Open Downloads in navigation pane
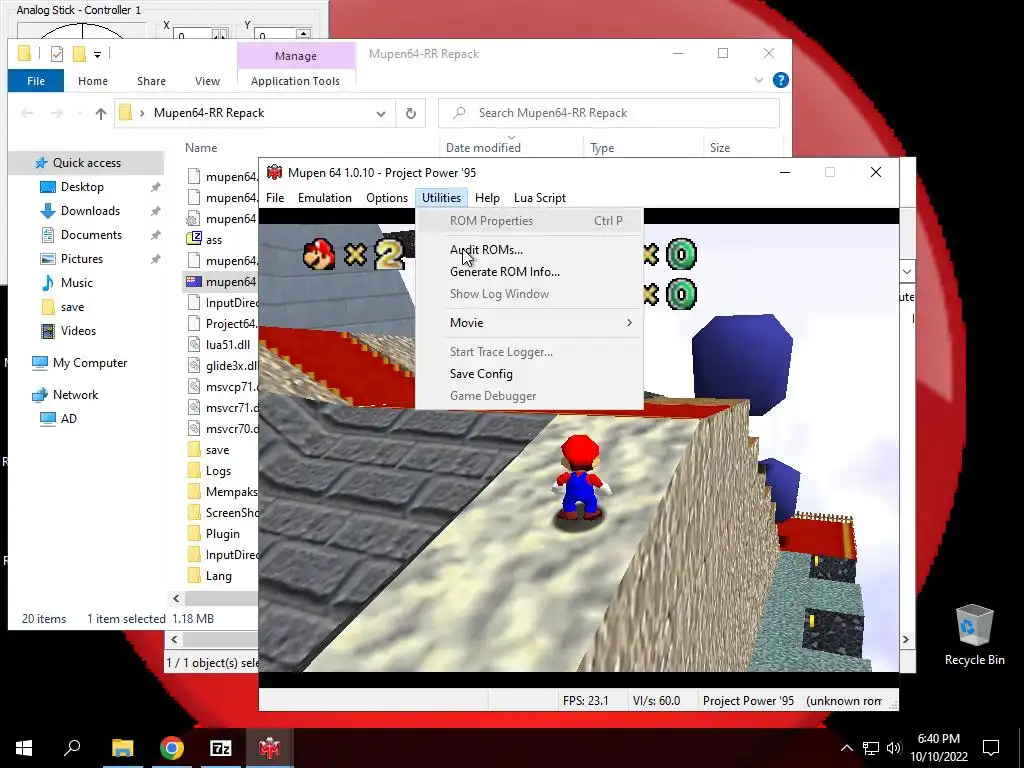 90,211
